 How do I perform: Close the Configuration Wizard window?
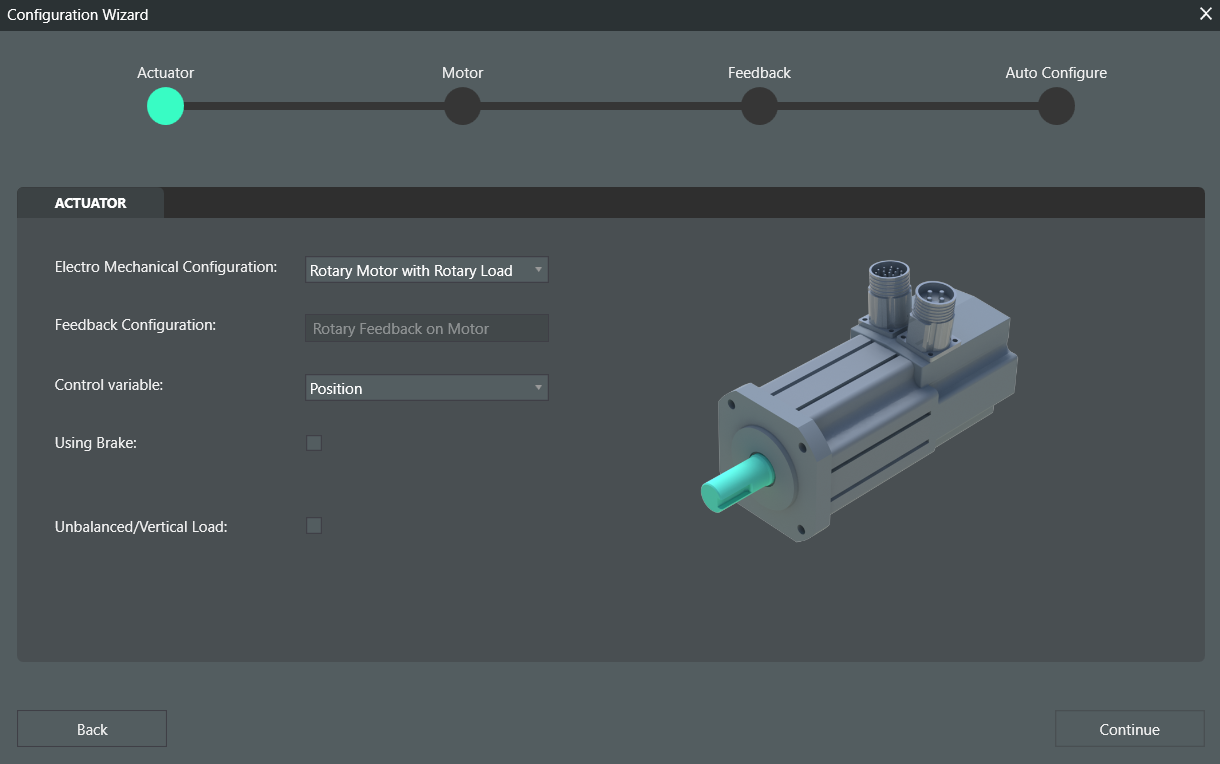click(x=1205, y=14)
